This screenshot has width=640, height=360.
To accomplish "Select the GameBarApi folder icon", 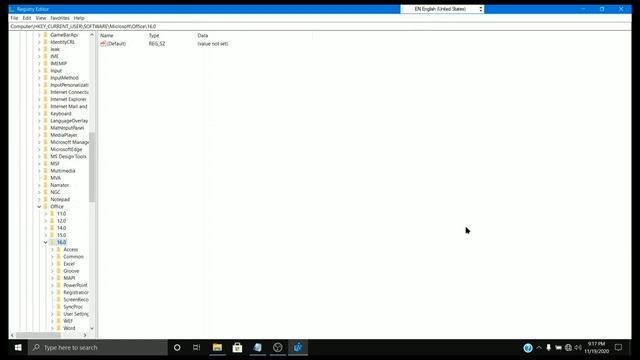I will (x=46, y=35).
